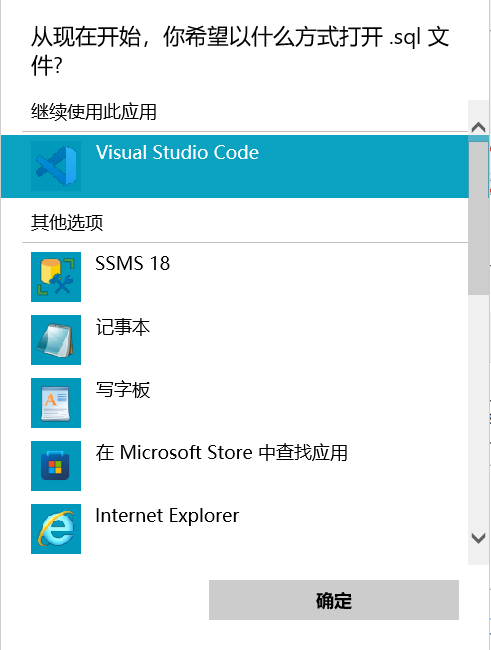The image size is (491, 650).
Task: Click the 'SSMS 18' text
Action: click(133, 263)
